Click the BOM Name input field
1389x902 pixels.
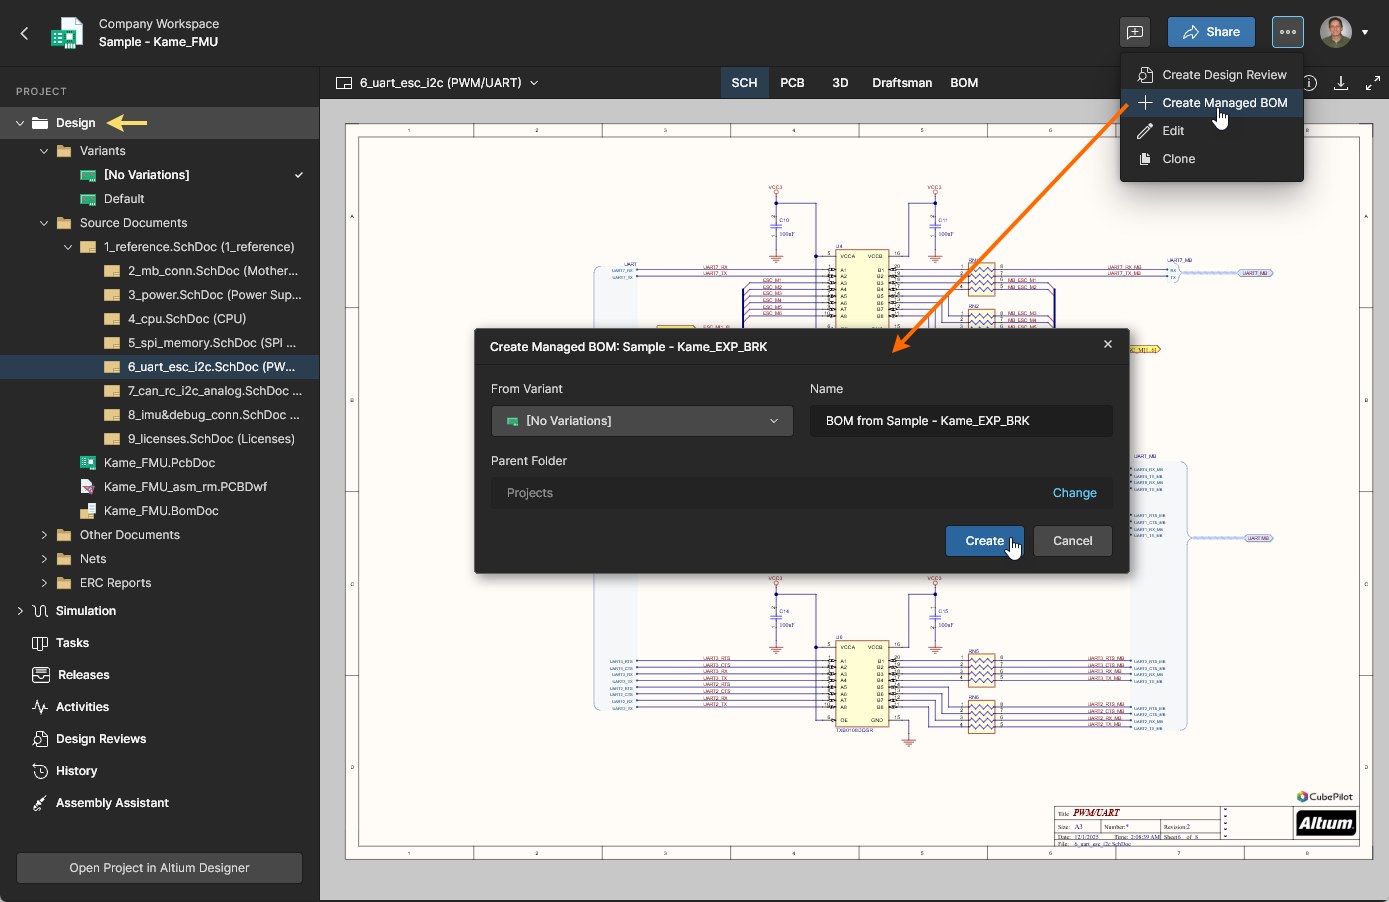(960, 421)
